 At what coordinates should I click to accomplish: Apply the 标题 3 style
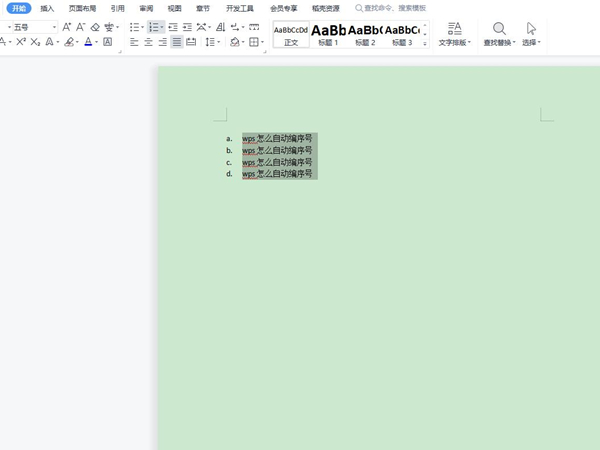tap(402, 35)
